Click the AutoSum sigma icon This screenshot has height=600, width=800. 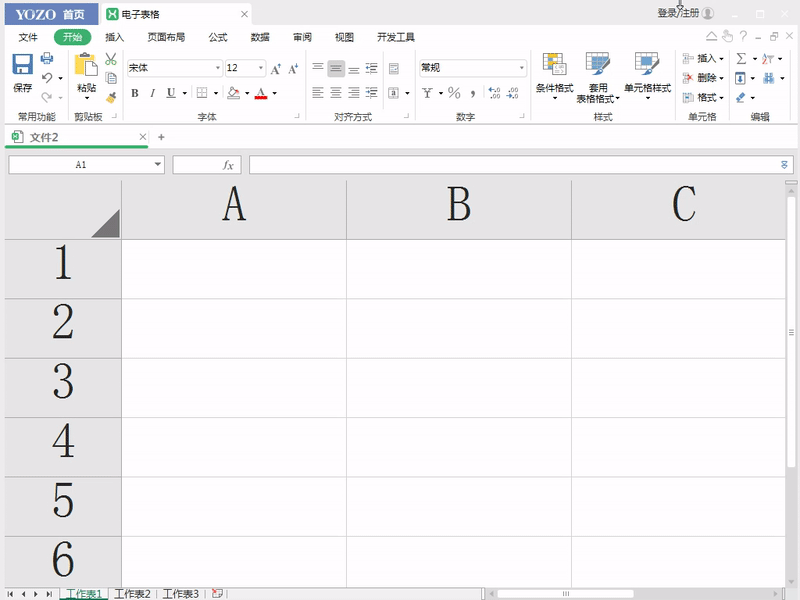tap(741, 59)
